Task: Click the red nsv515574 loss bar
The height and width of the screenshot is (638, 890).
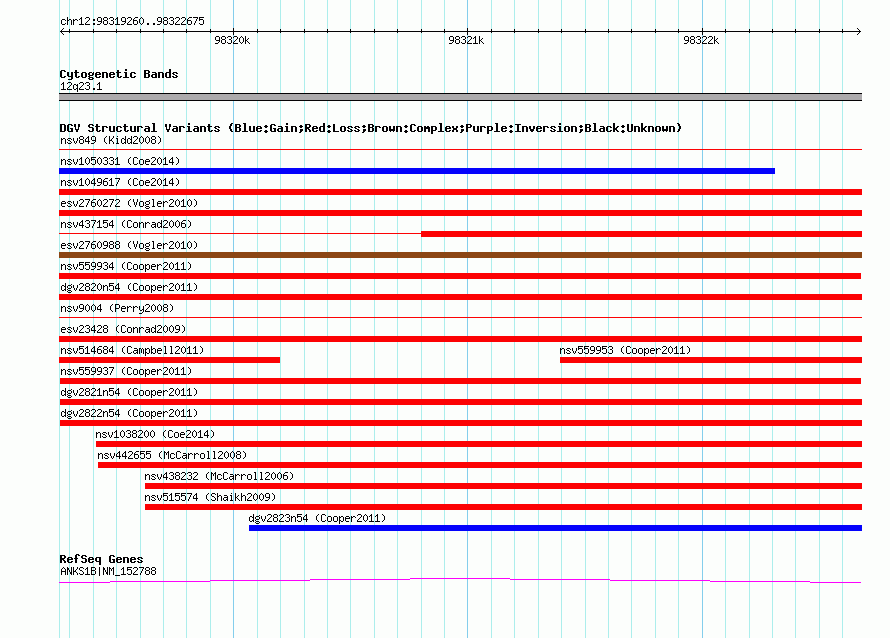Action: click(503, 507)
